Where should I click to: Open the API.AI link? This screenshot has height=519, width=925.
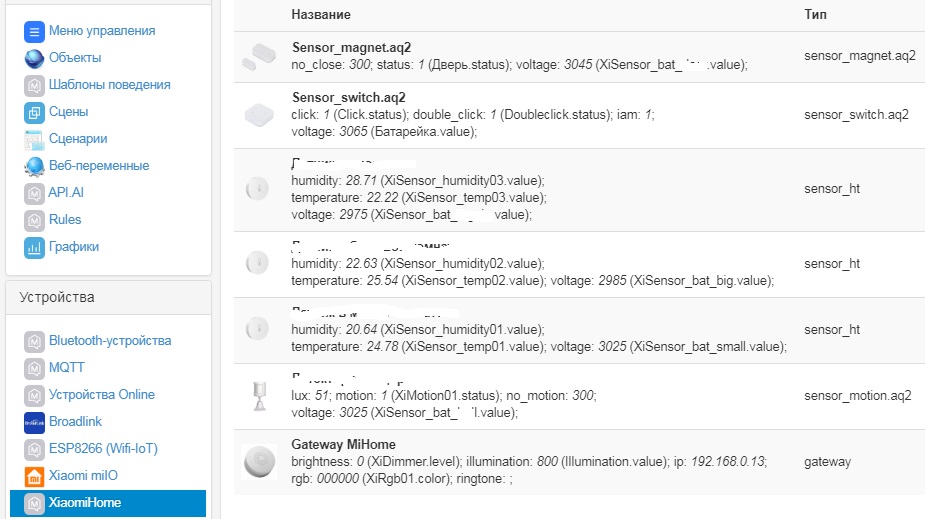[66, 193]
